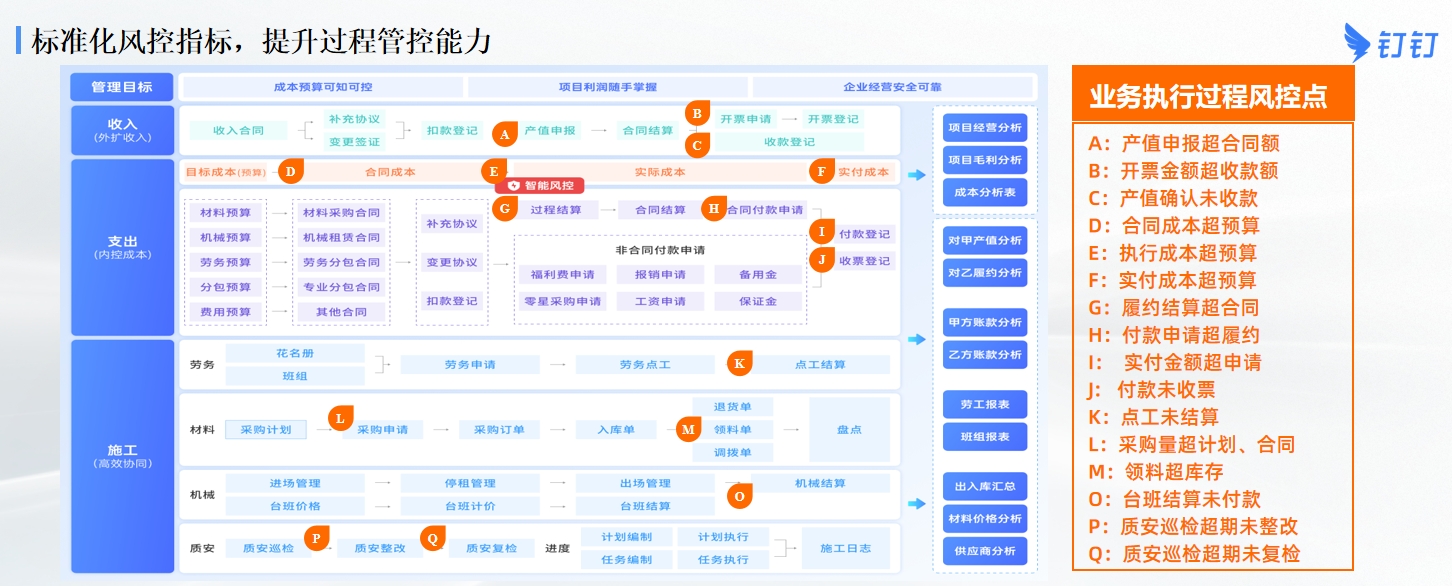This screenshot has width=1452, height=586.
Task: Click the 入库单 box
Action: click(x=616, y=430)
